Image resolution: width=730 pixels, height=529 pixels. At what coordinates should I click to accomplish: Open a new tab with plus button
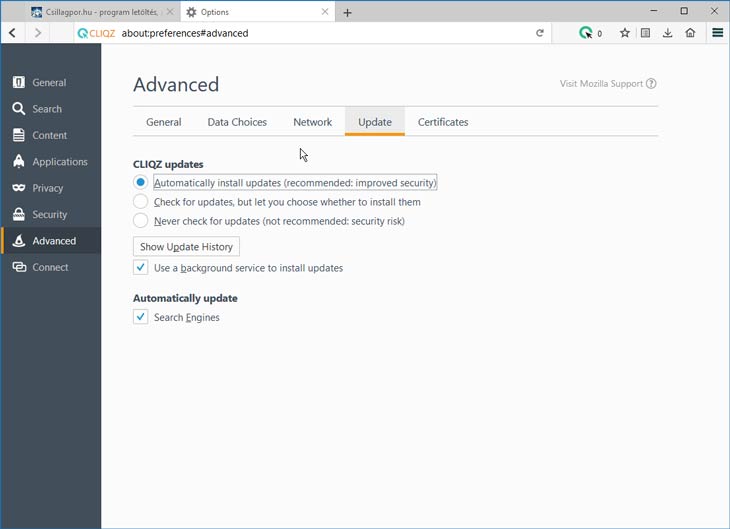347,13
